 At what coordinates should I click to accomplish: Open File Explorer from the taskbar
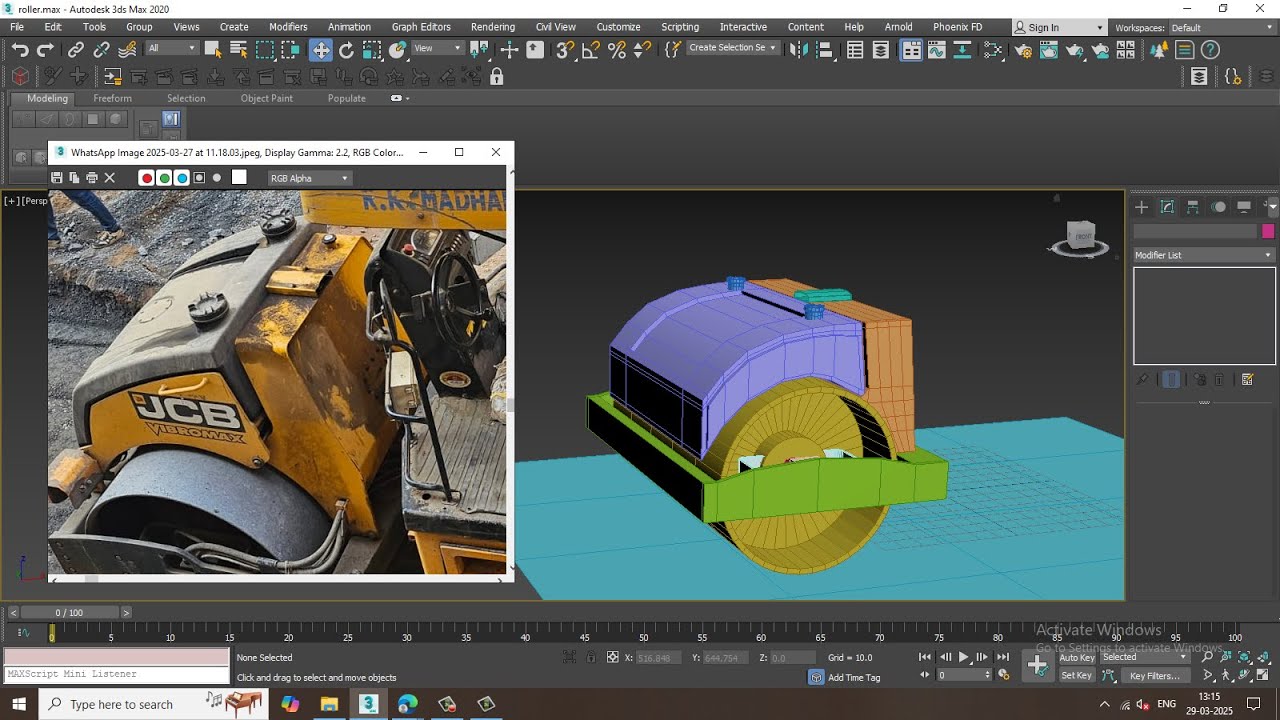coord(329,704)
